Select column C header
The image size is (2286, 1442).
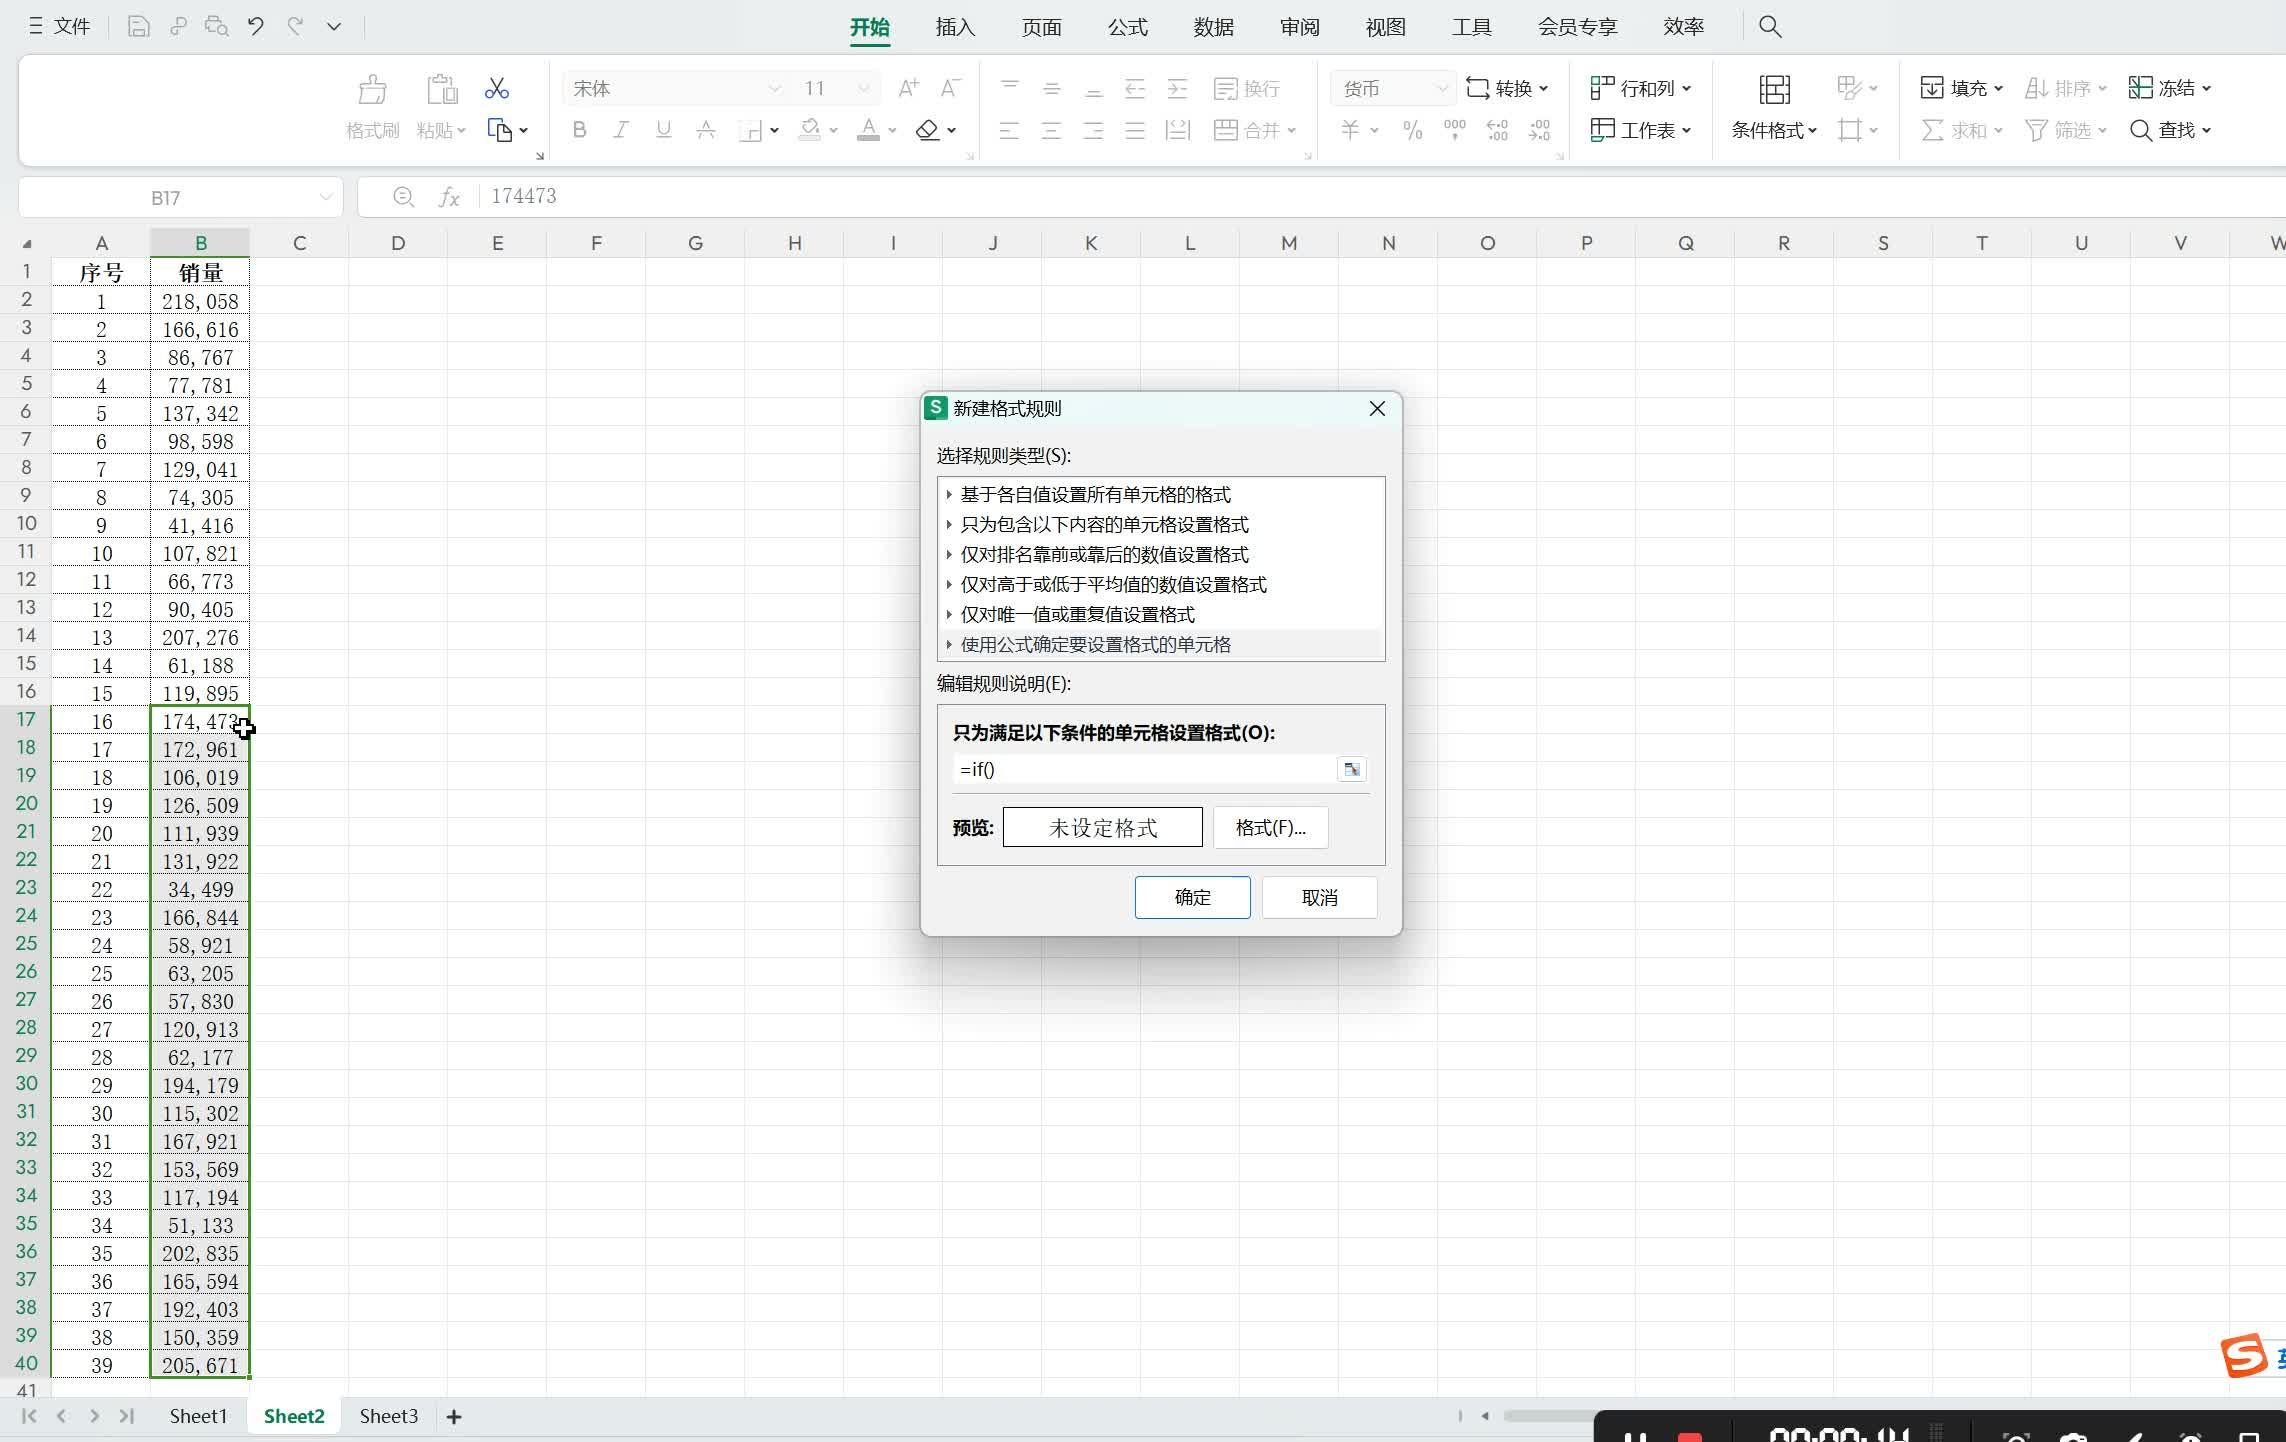click(299, 243)
